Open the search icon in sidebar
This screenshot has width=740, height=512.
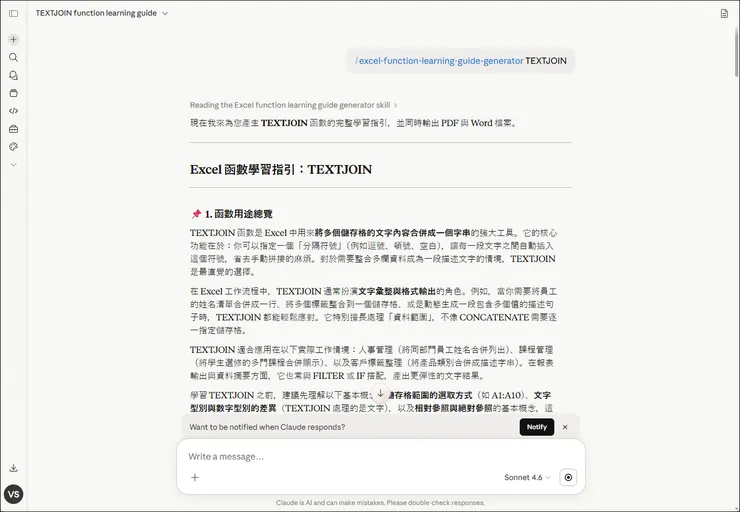point(14,58)
